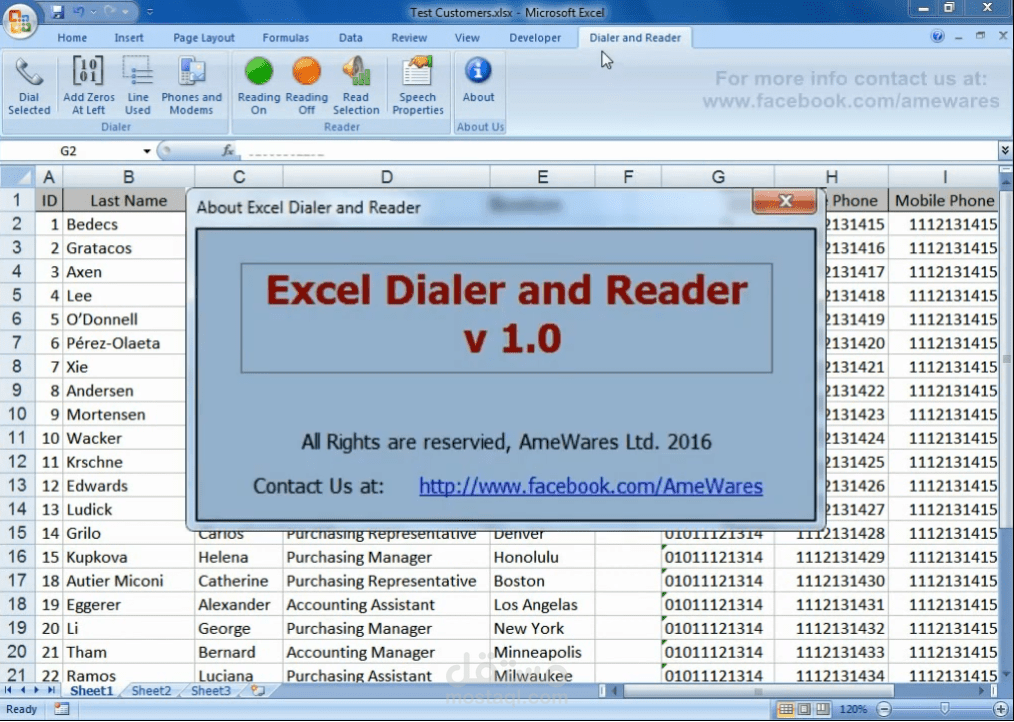The height and width of the screenshot is (722, 1014).
Task: Click the Office button orb
Action: [x=19, y=21]
